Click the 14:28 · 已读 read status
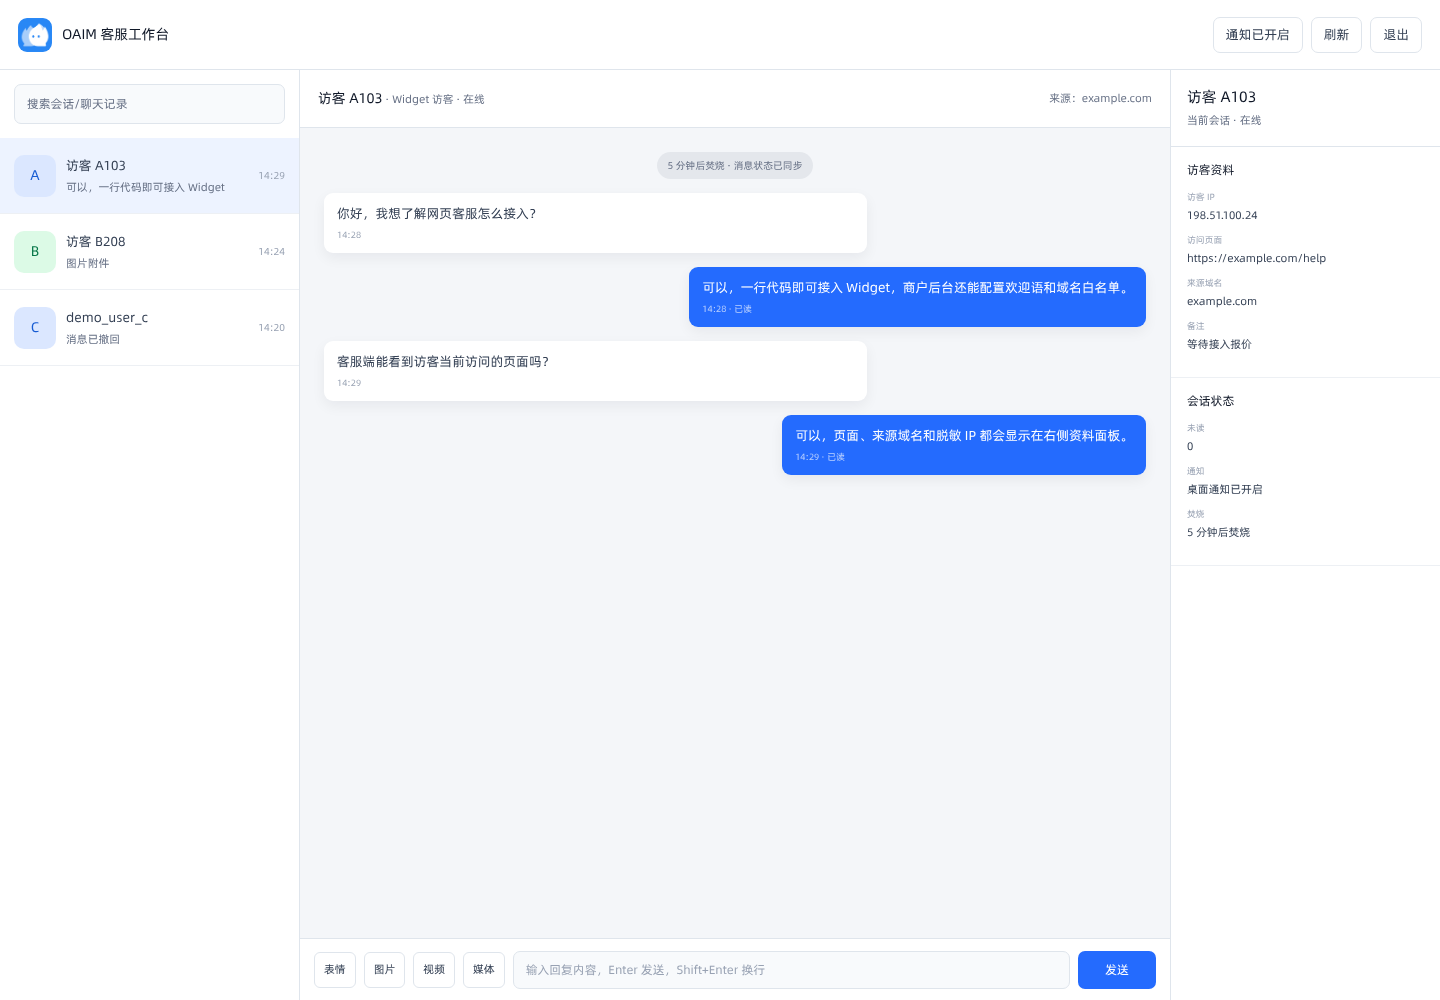The image size is (1440, 1000). click(x=727, y=309)
